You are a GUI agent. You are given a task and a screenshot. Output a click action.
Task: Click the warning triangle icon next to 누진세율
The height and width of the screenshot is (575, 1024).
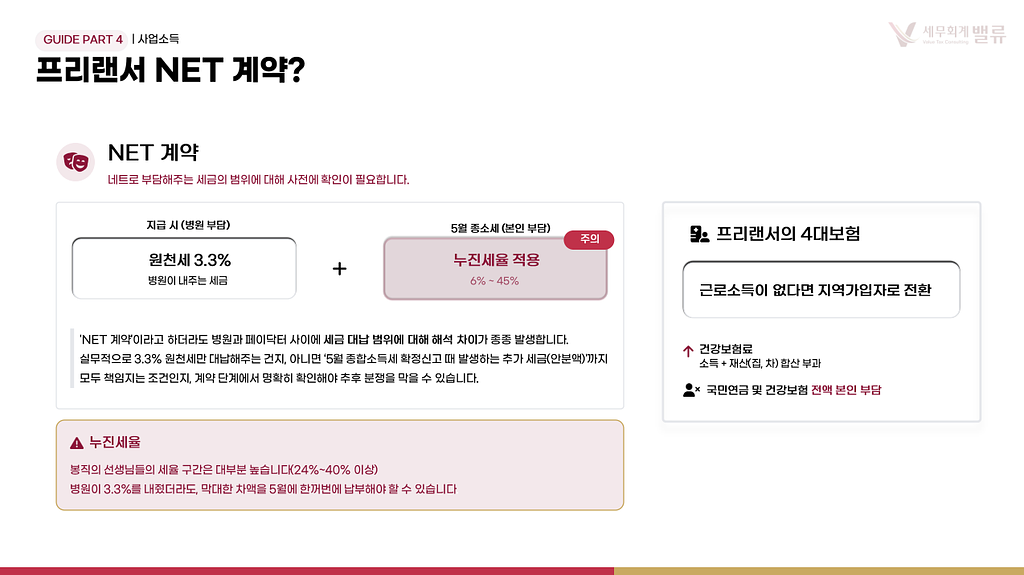tap(77, 443)
